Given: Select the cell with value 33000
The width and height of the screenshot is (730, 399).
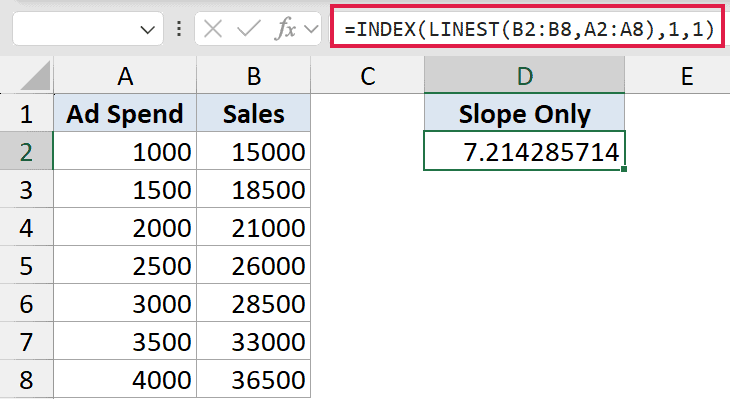Looking at the screenshot, I should coord(253,341).
